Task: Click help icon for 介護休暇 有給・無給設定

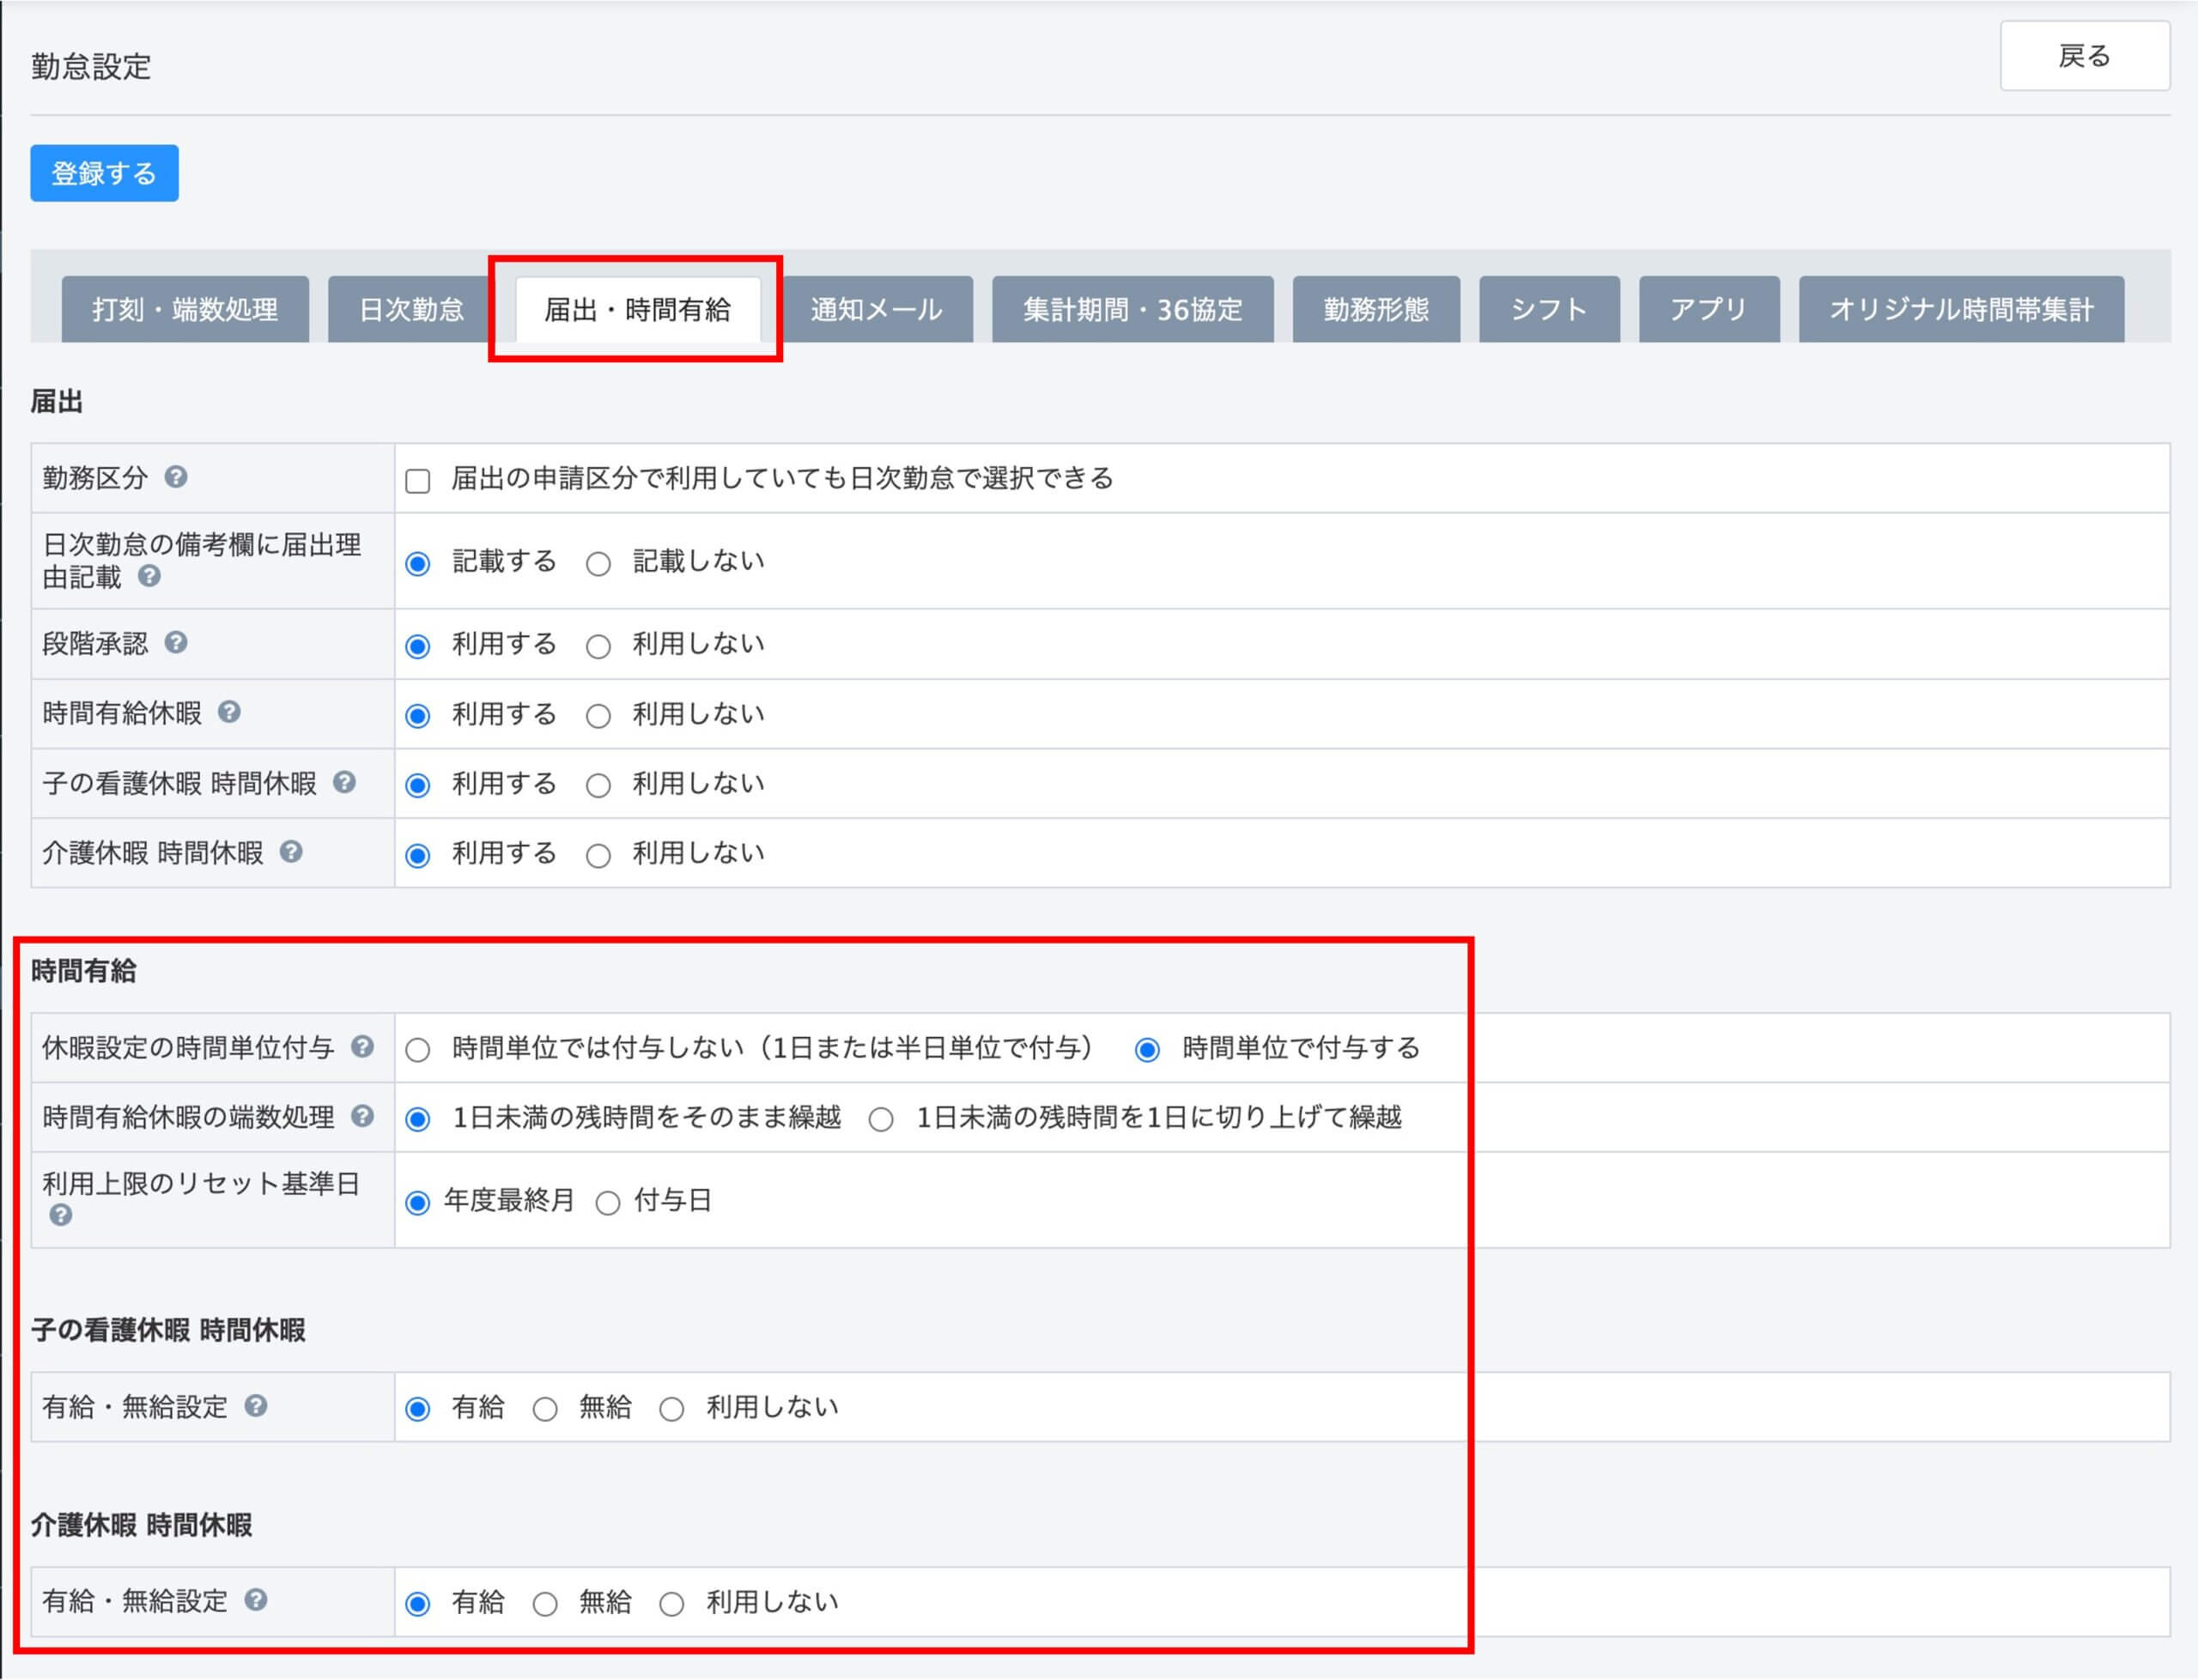Action: 256,1600
